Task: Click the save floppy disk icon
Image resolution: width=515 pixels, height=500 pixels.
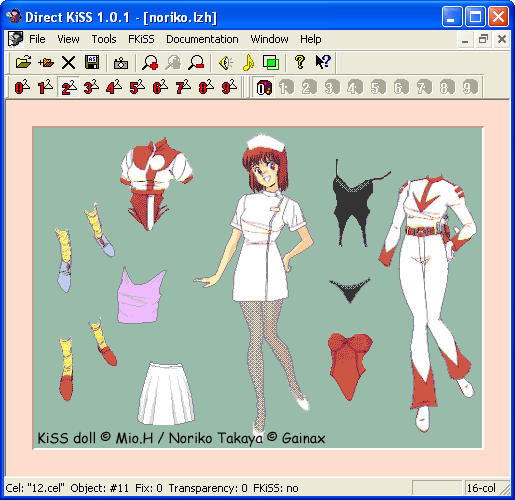Action: (x=92, y=62)
